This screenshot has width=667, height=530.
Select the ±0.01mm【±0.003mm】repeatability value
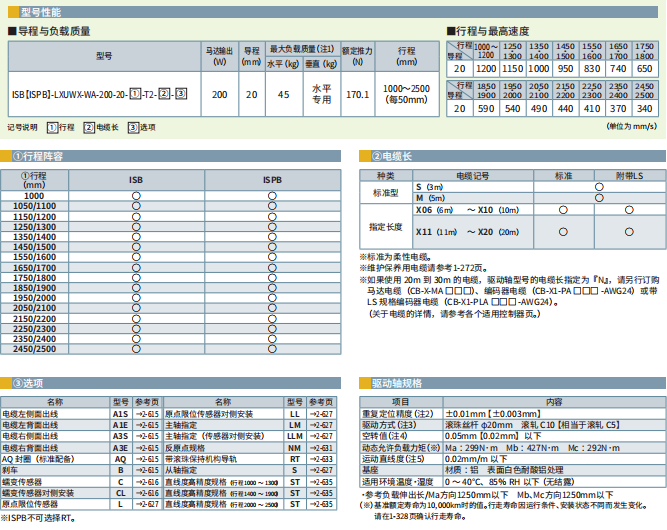click(493, 414)
